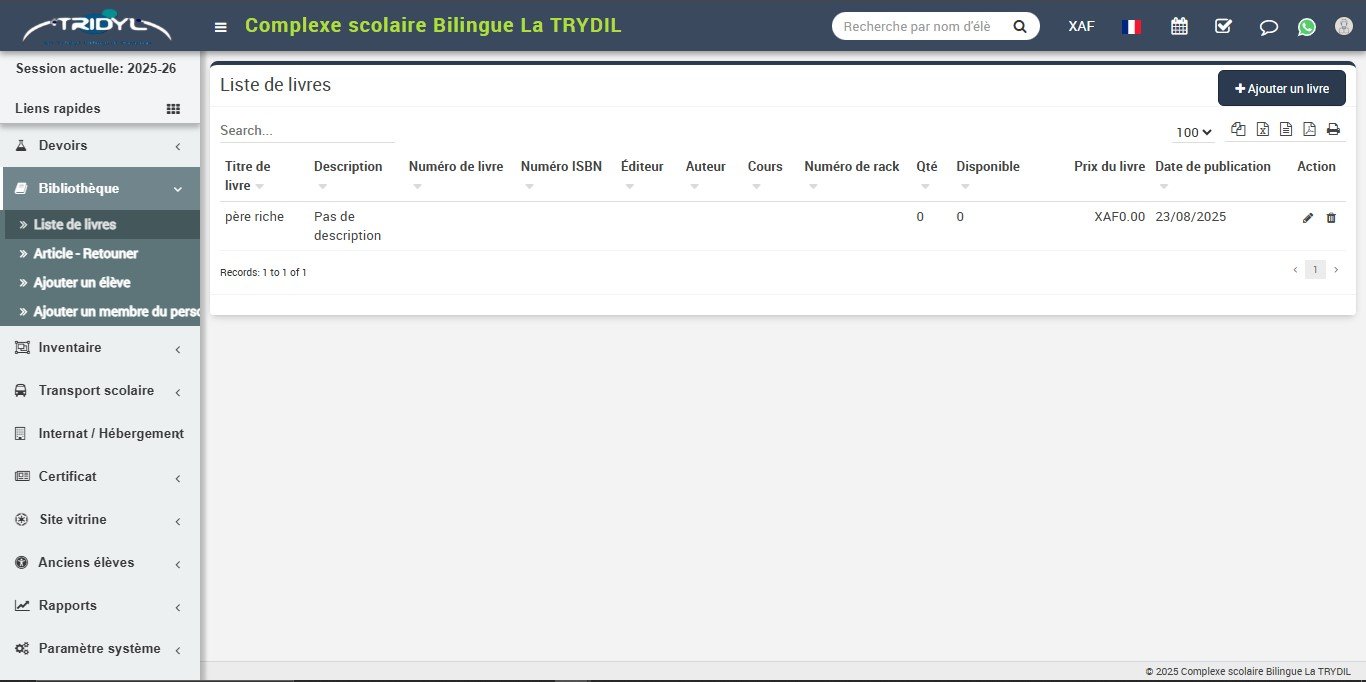1366x682 pixels.
Task: Click the Ajouter un livre button
Action: click(x=1281, y=88)
